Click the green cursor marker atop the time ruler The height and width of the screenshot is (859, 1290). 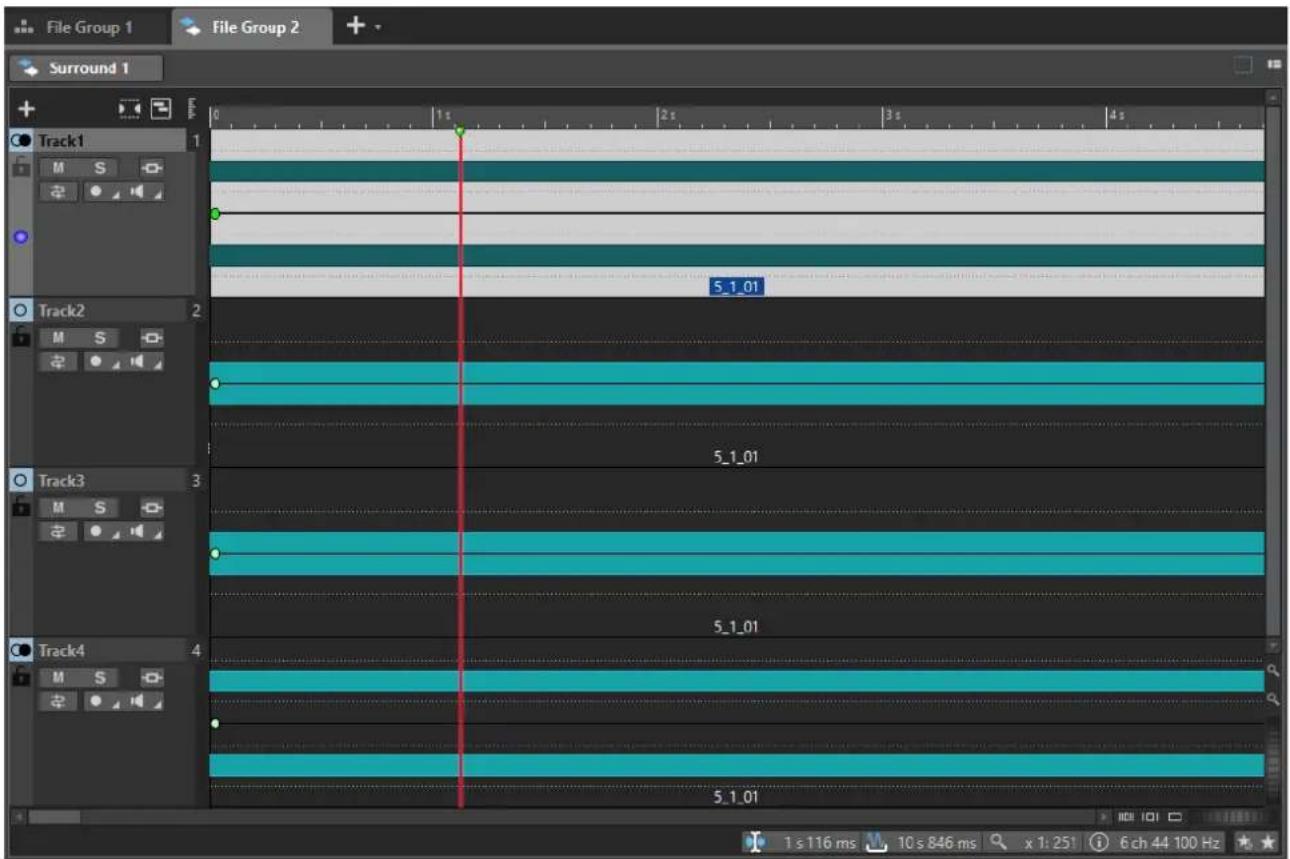460,131
